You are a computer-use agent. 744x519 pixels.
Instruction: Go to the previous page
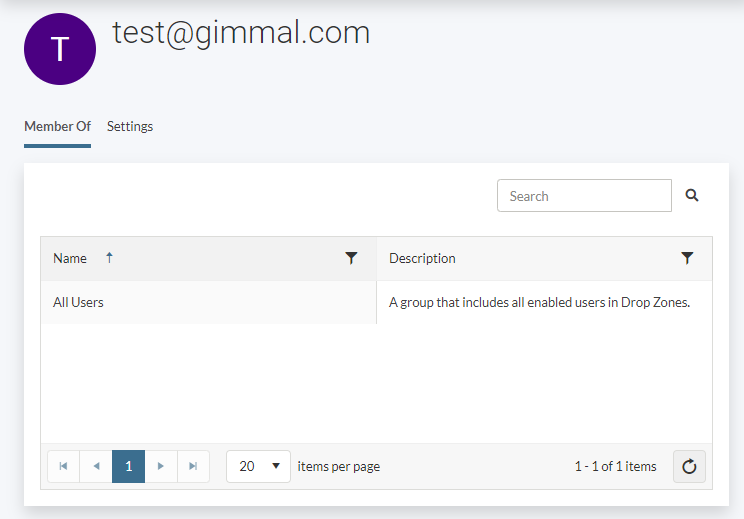96,466
